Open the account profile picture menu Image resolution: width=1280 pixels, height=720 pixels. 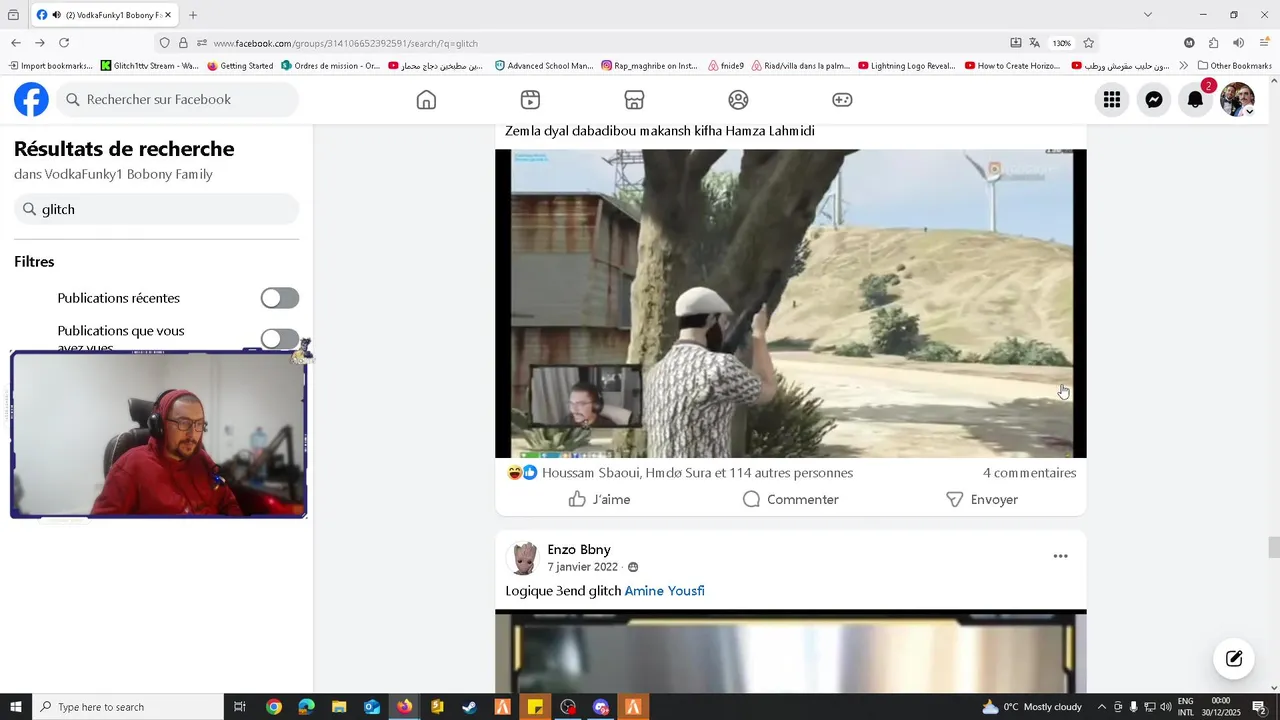(x=1237, y=99)
